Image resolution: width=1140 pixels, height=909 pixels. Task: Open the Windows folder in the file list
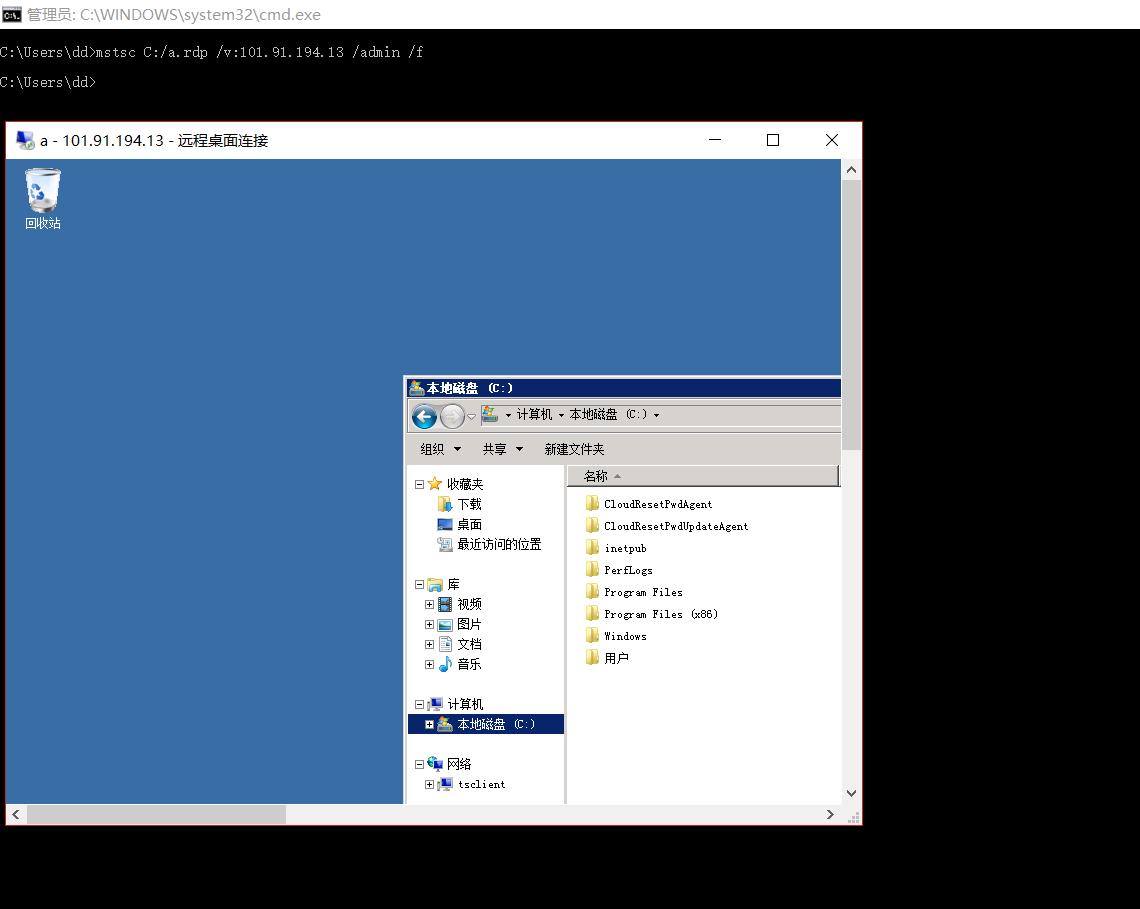[x=625, y=635]
